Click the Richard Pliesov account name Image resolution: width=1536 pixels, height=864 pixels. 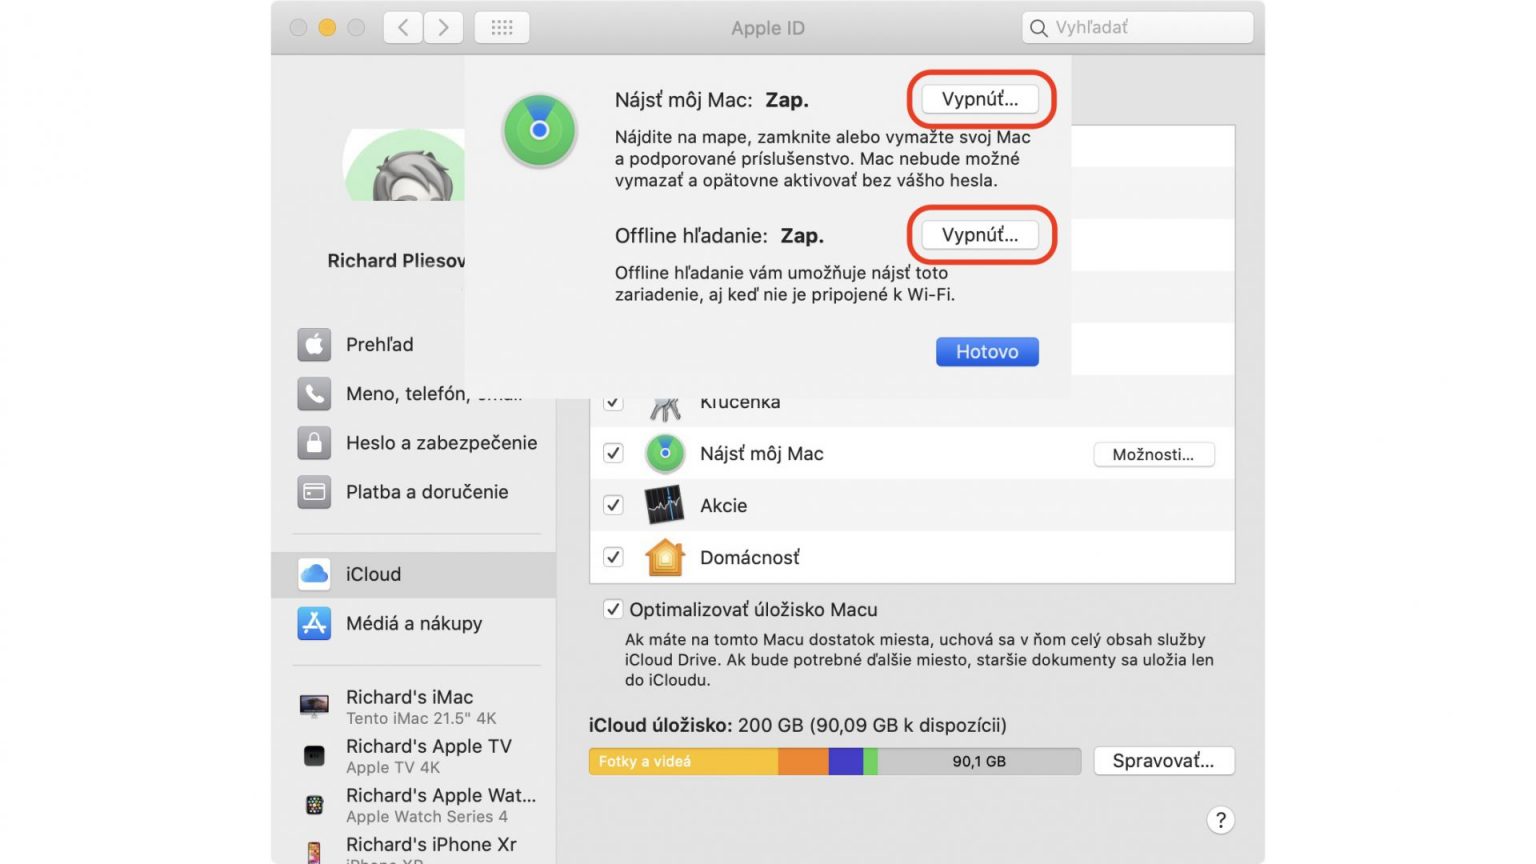396,260
